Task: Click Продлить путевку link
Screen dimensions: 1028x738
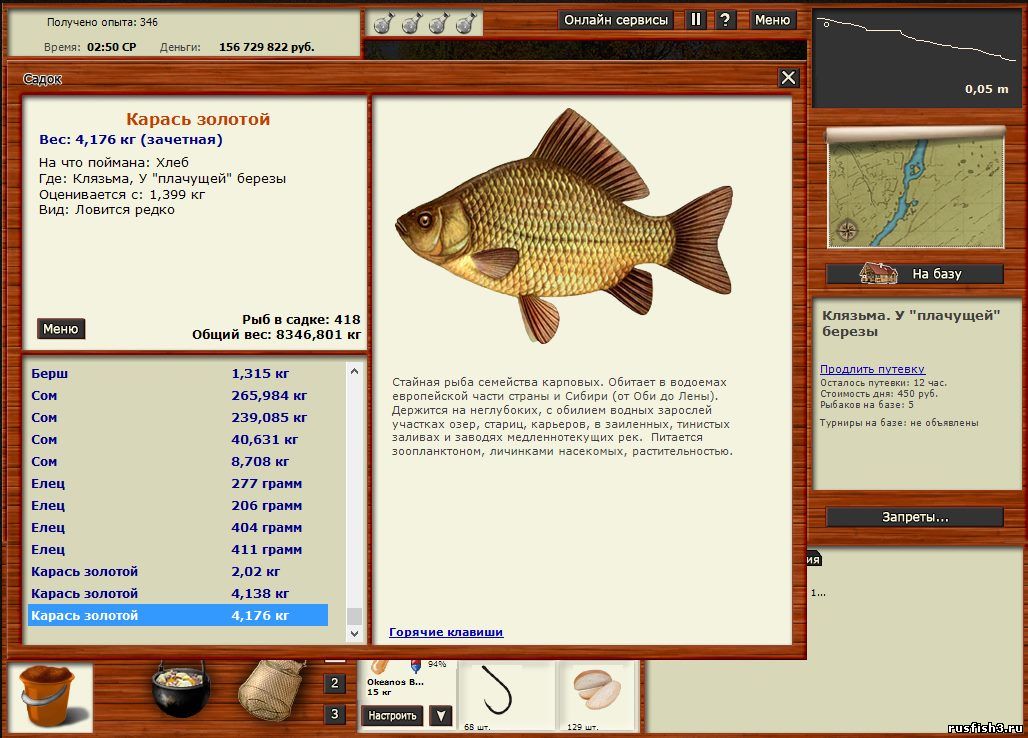Action: coord(872,369)
